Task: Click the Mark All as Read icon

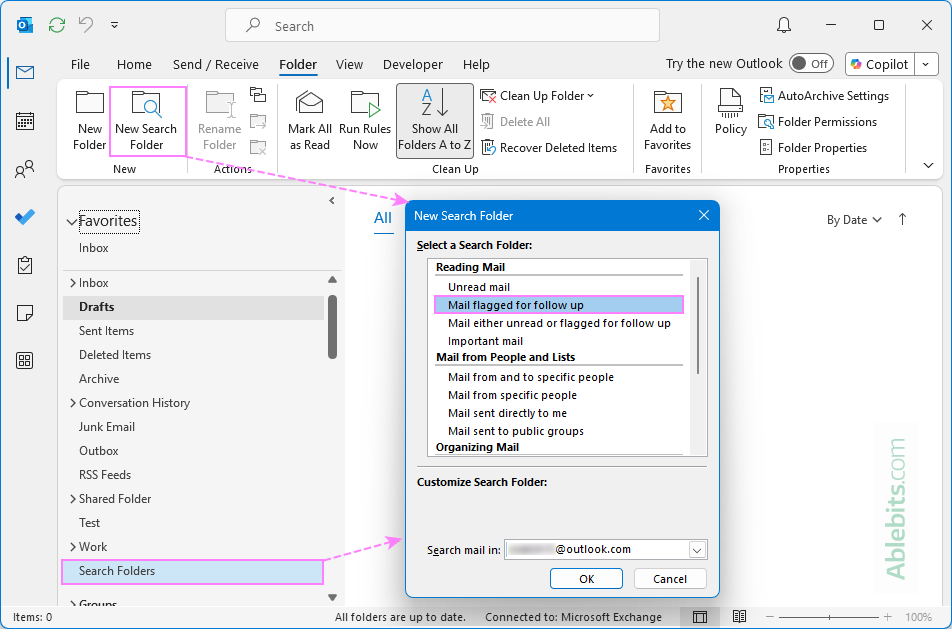Action: [310, 120]
